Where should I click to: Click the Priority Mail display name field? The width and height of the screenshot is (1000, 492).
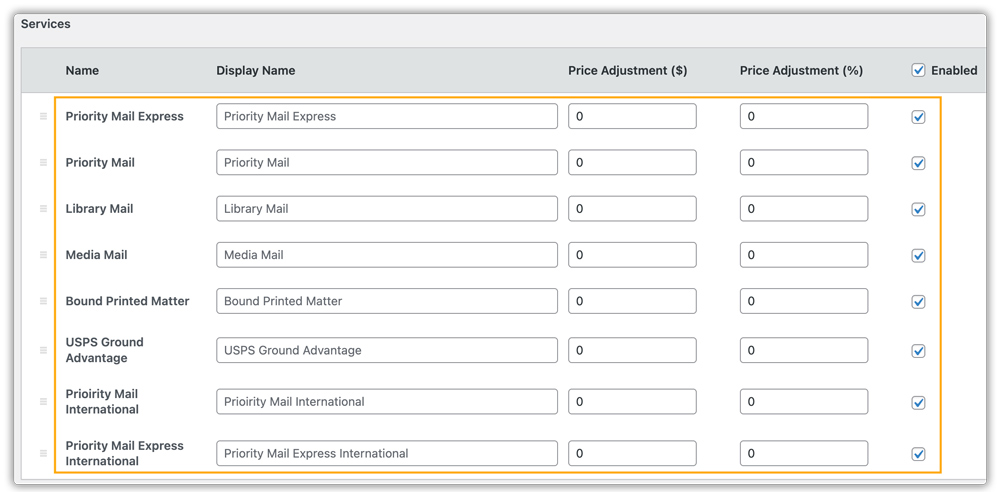point(387,163)
